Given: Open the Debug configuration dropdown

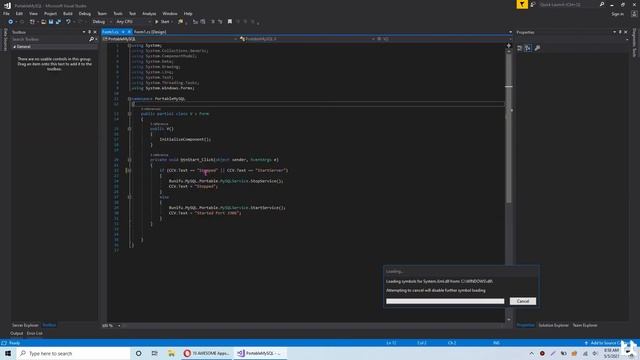Looking at the screenshot, I should (x=102, y=22).
